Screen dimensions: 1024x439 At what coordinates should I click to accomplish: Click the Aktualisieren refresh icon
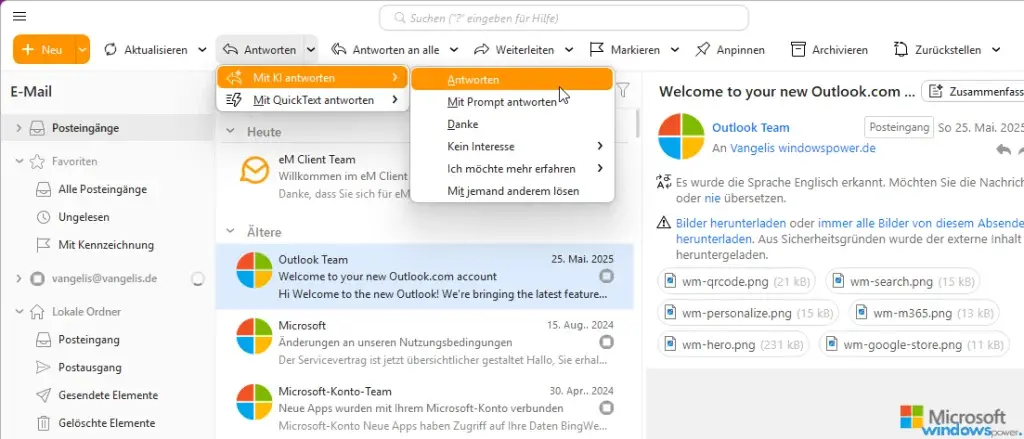click(110, 50)
